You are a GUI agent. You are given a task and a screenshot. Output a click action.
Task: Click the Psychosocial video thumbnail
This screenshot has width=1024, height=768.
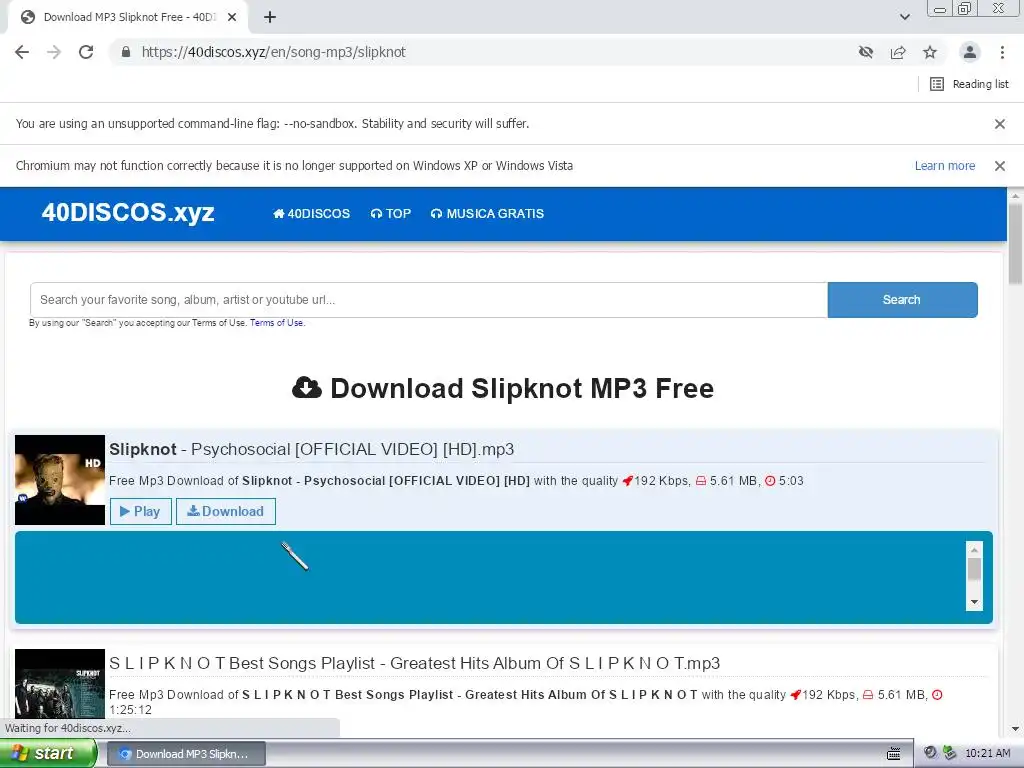[60, 480]
